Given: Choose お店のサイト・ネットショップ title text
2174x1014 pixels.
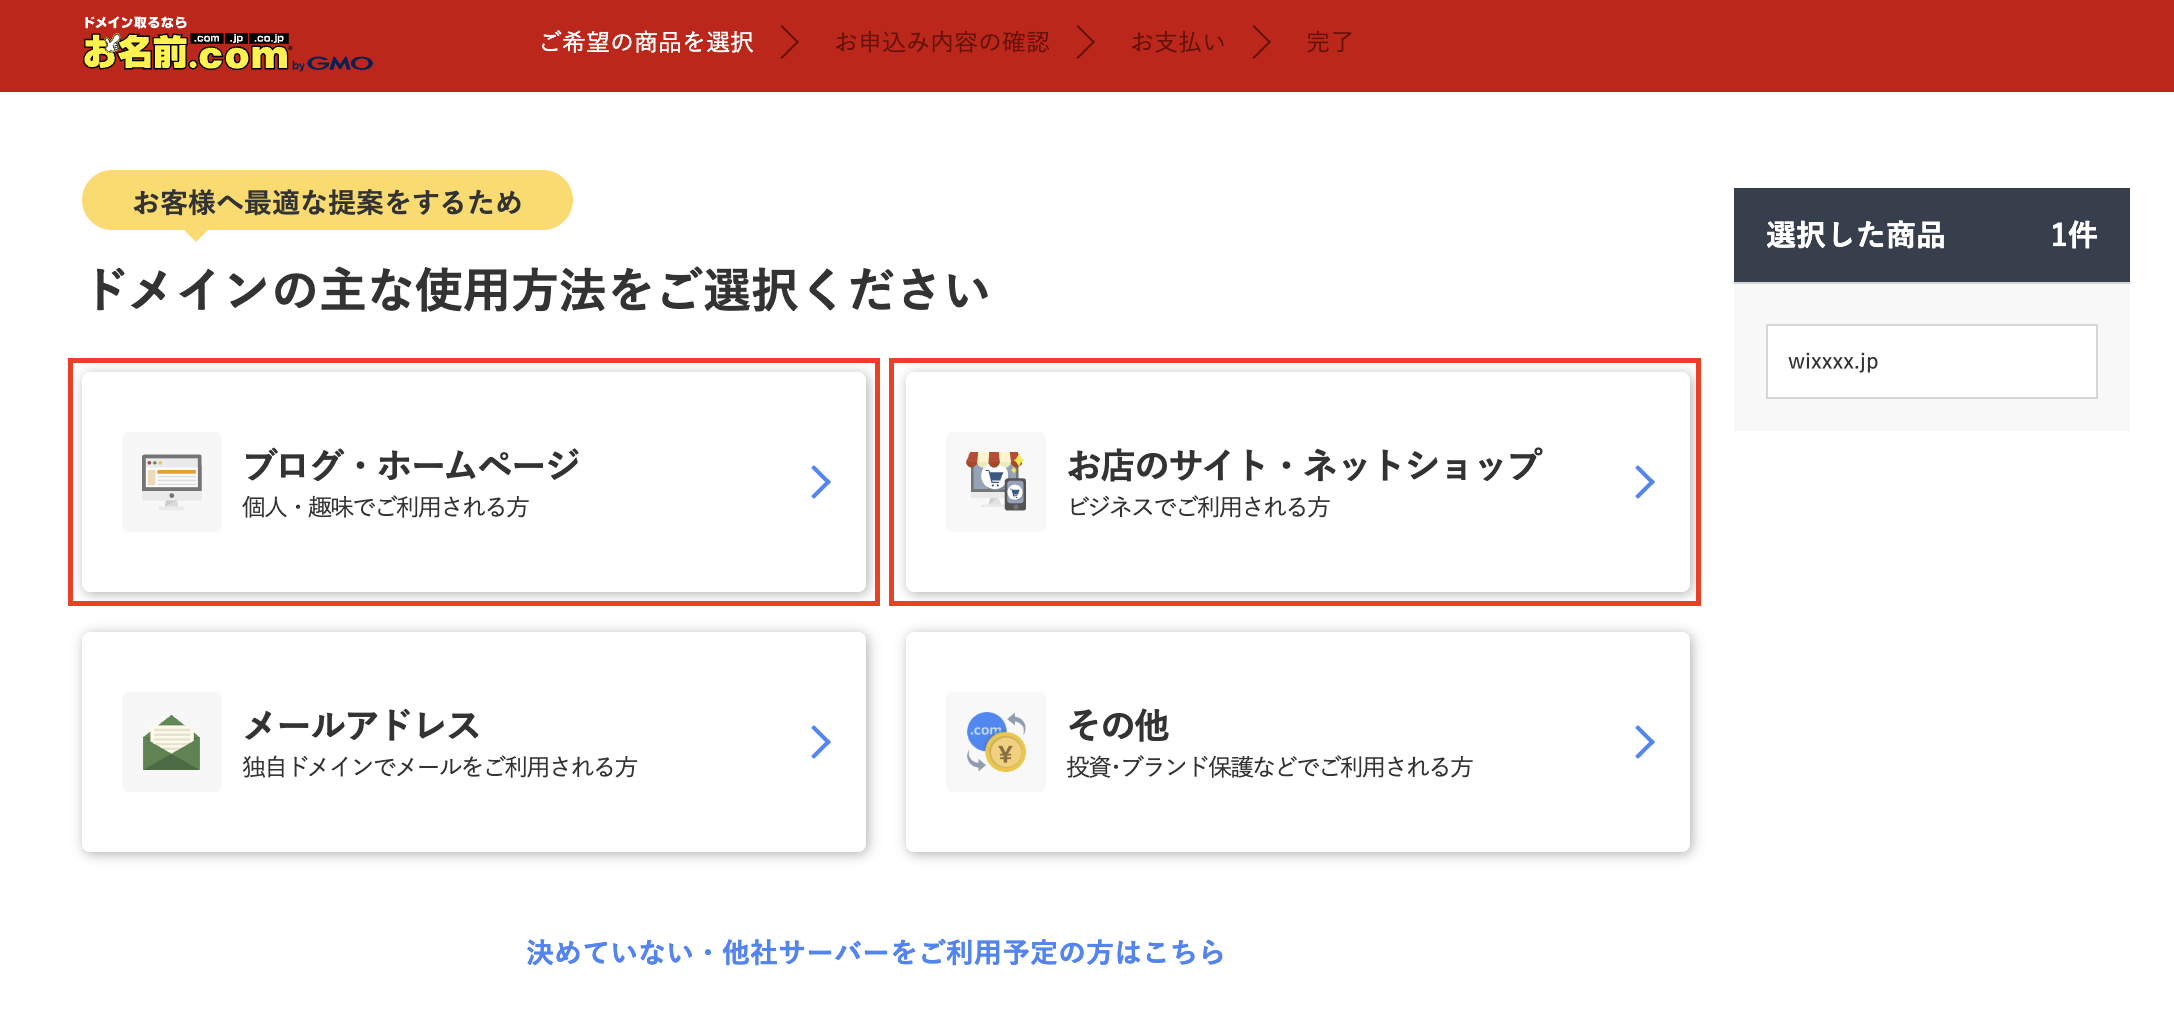Looking at the screenshot, I should [1304, 465].
